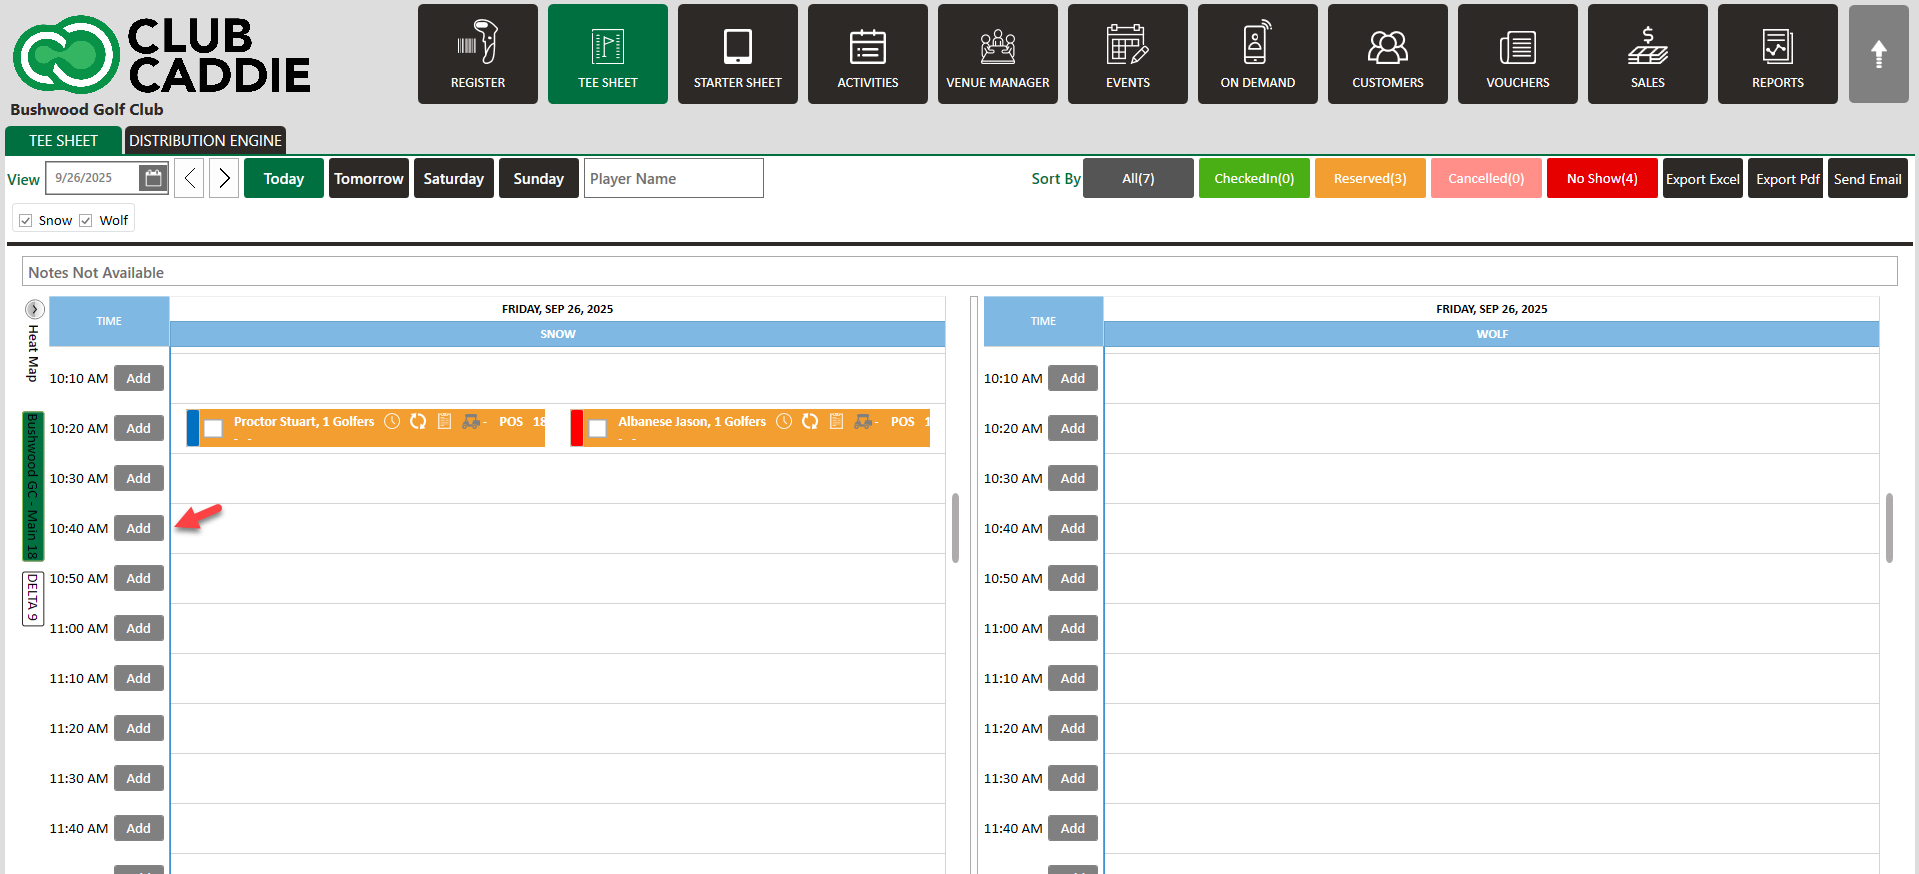Tick the Albanese Jason booking checkbox
The height and width of the screenshot is (874, 1919).
coord(598,429)
